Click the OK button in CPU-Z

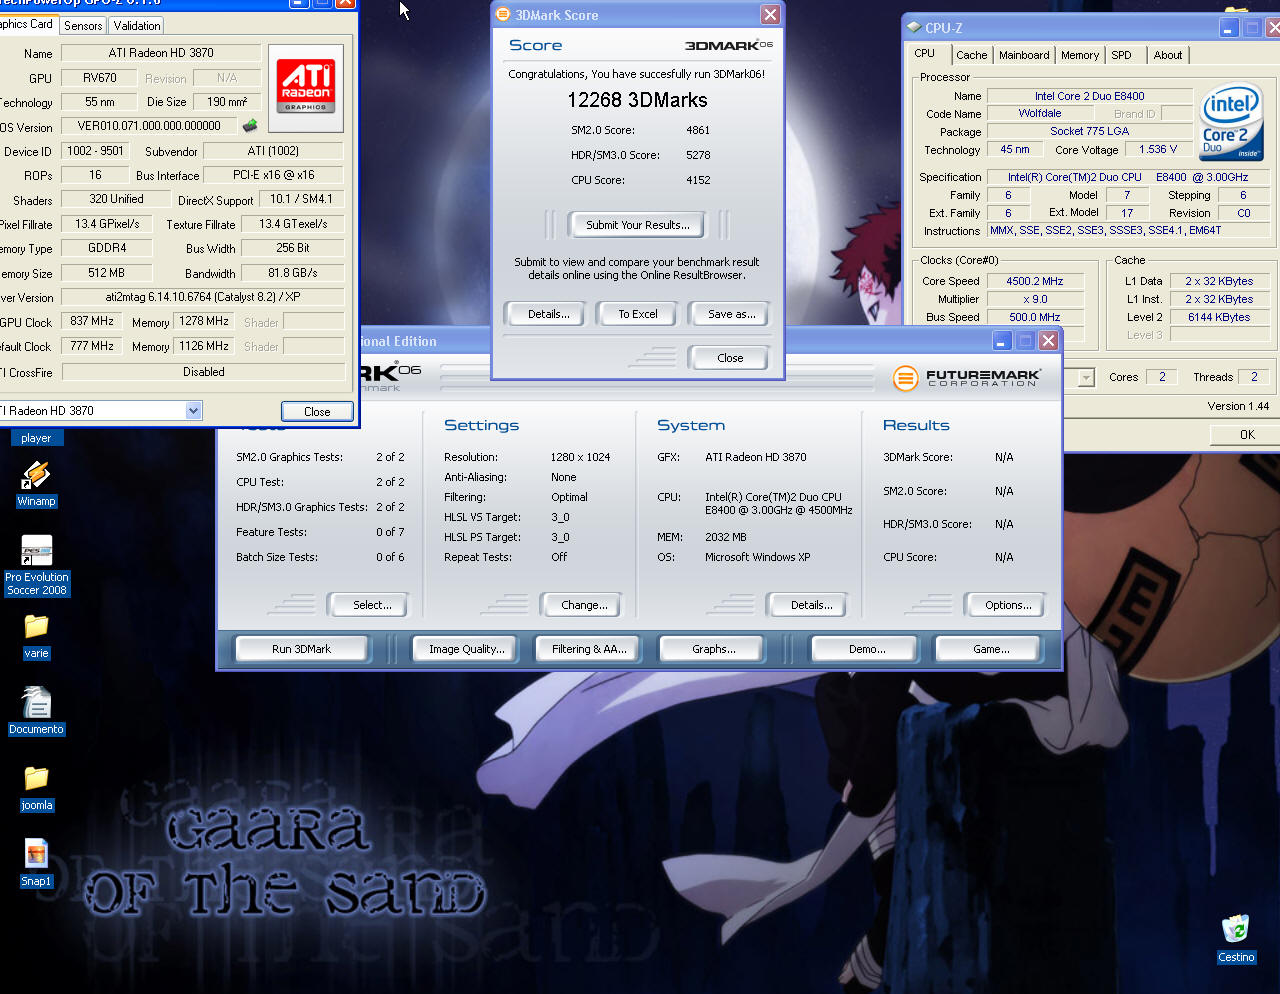pos(1247,435)
